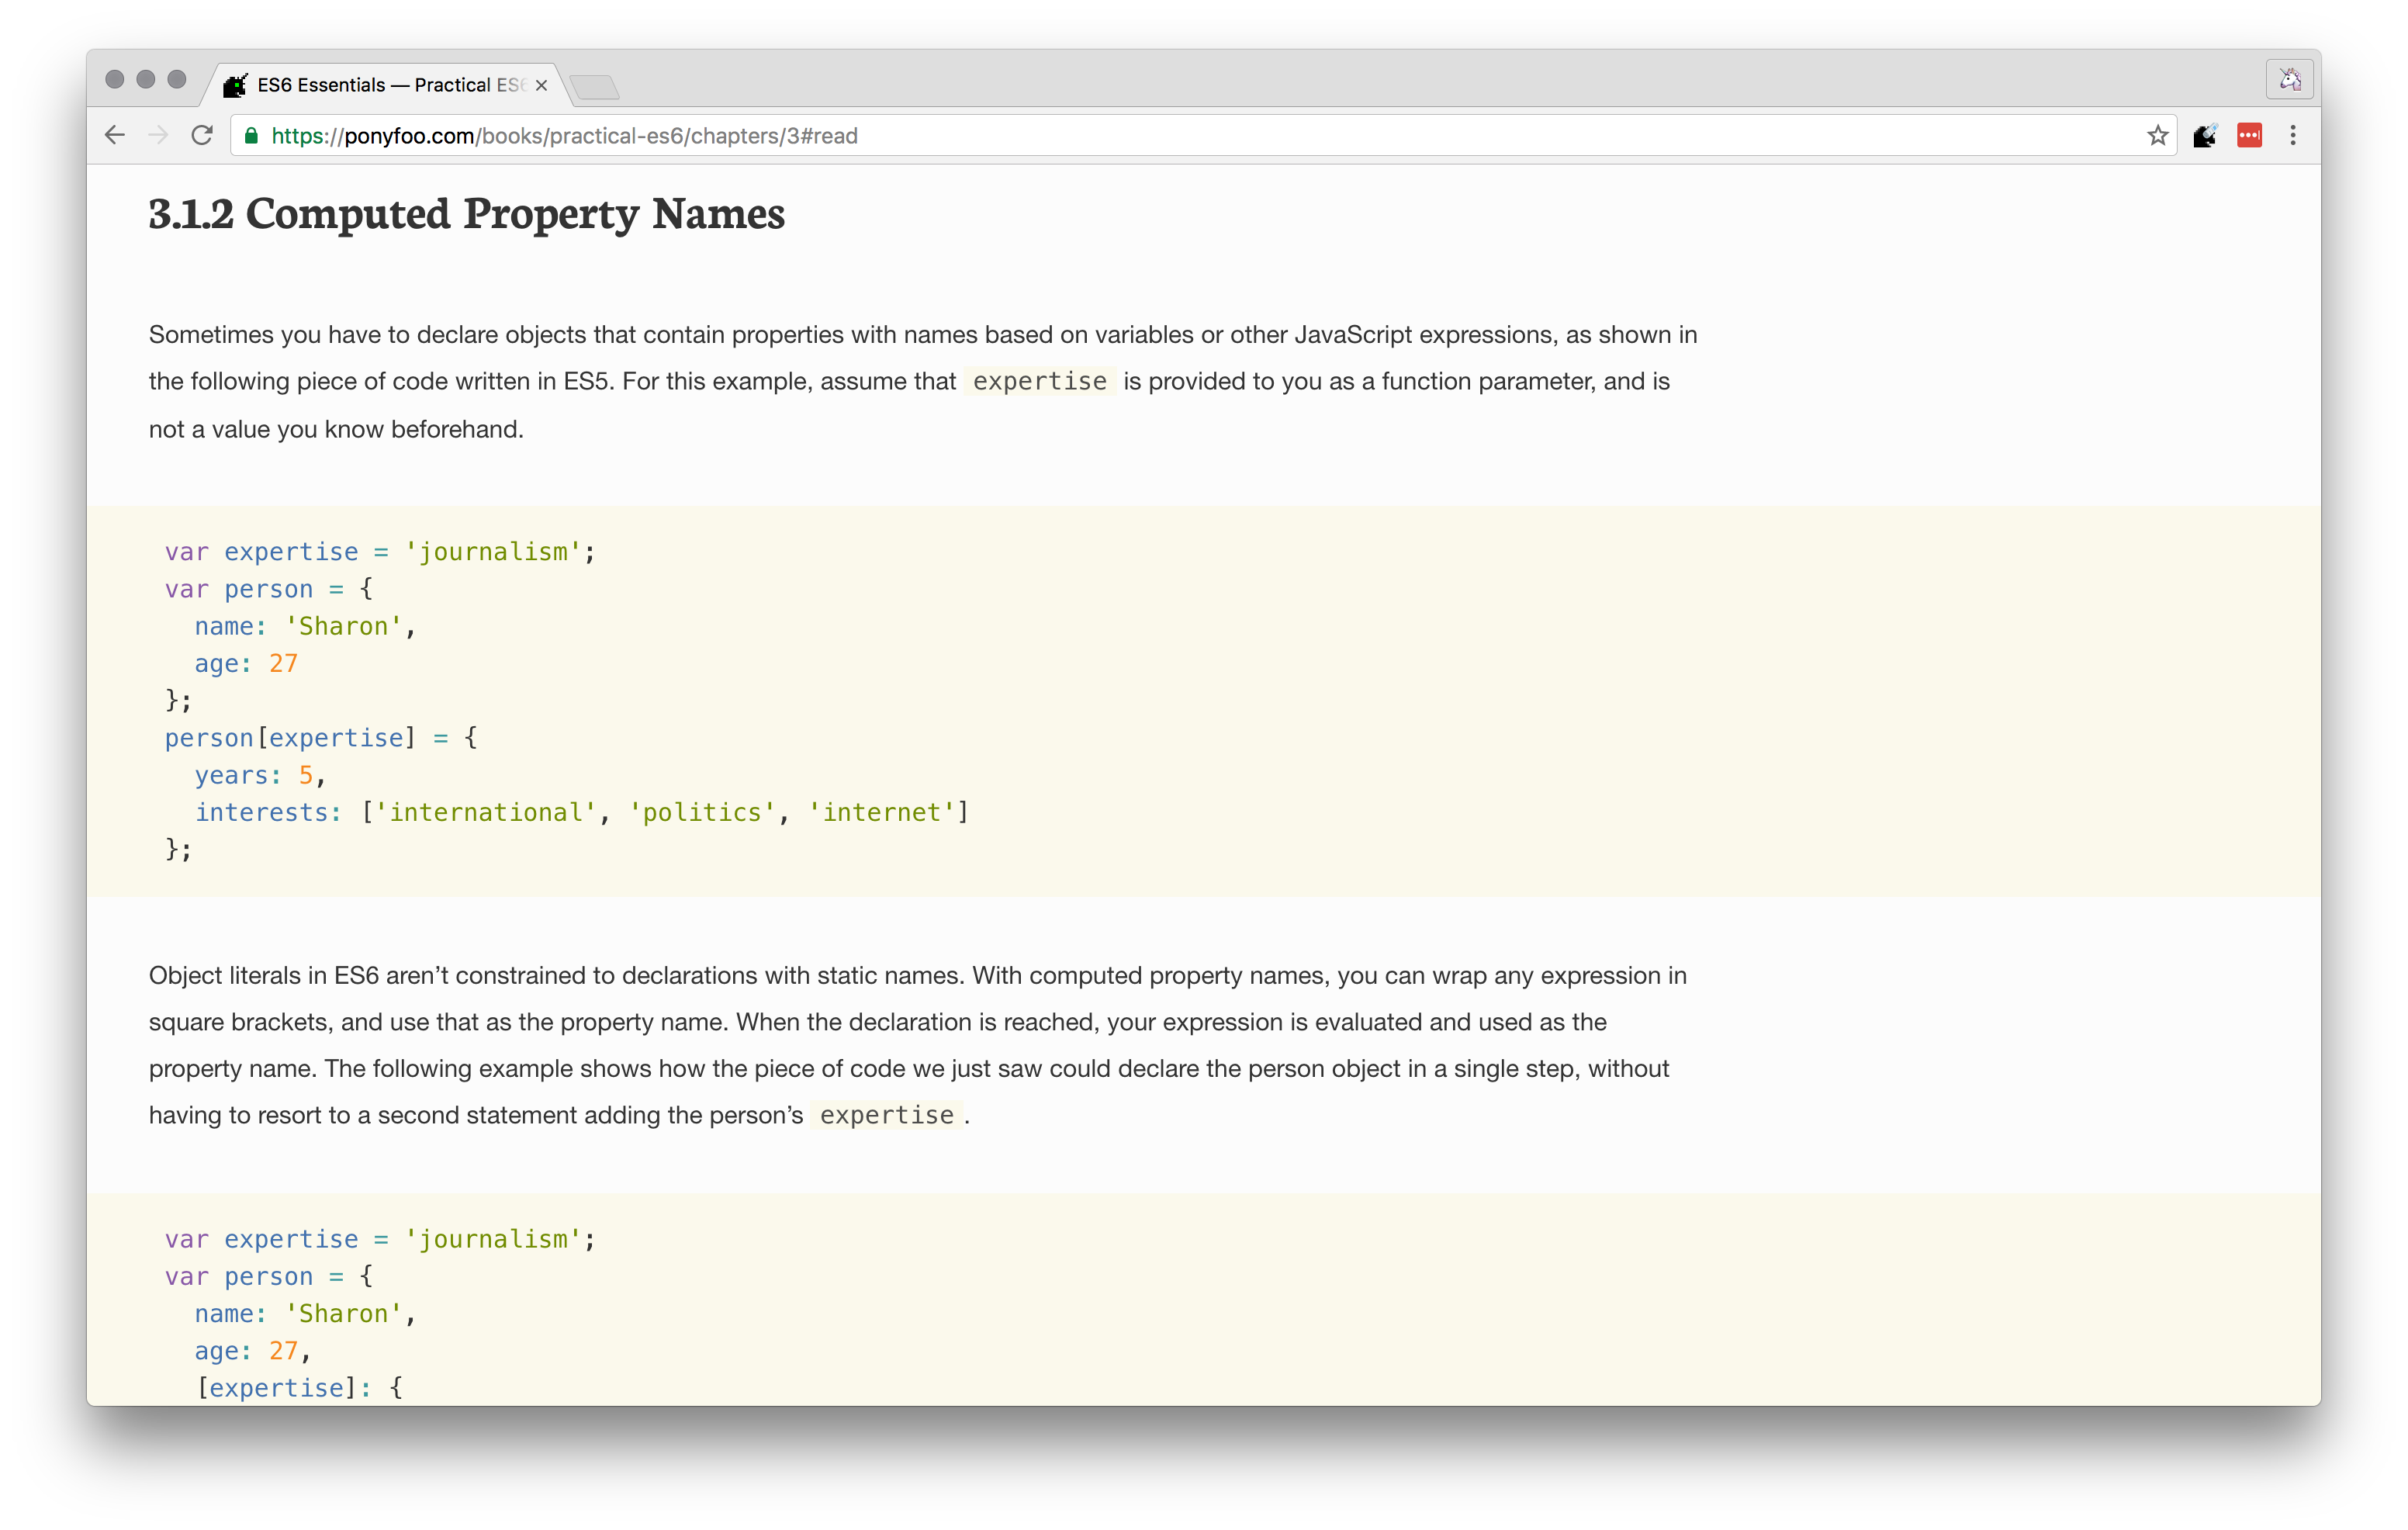Bookmark this page with the star
This screenshot has width=2408, height=1530.
click(x=2157, y=136)
